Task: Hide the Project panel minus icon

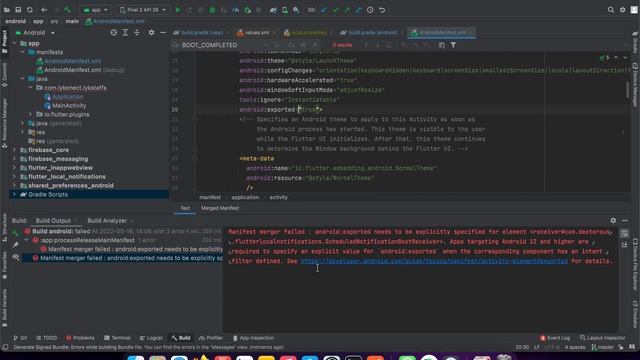Action: pos(163,33)
